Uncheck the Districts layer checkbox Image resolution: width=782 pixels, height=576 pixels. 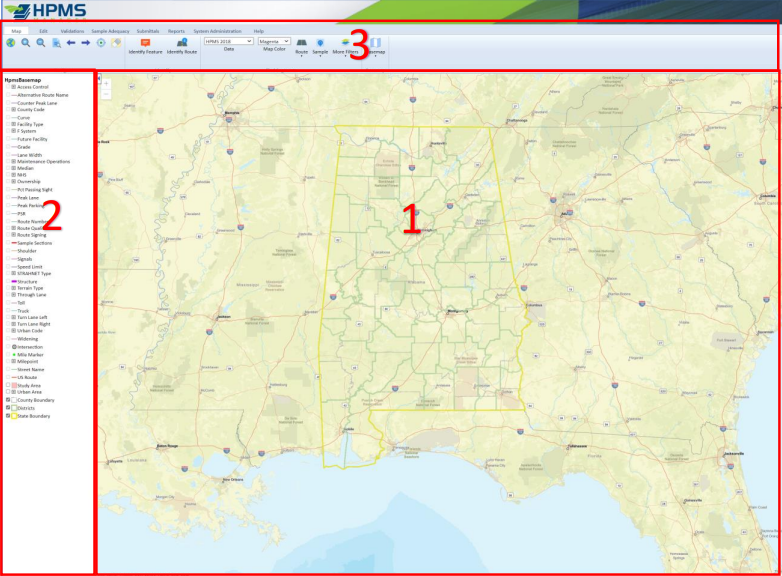tap(8, 408)
